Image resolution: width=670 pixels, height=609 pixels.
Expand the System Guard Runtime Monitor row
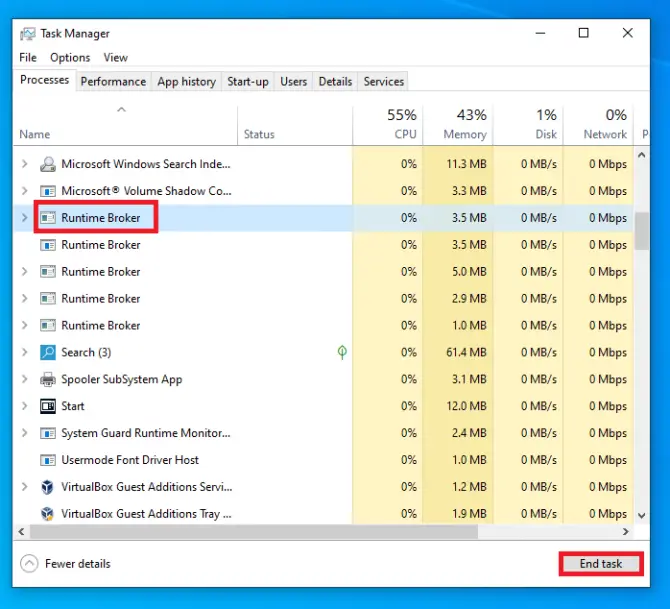[x=24, y=433]
